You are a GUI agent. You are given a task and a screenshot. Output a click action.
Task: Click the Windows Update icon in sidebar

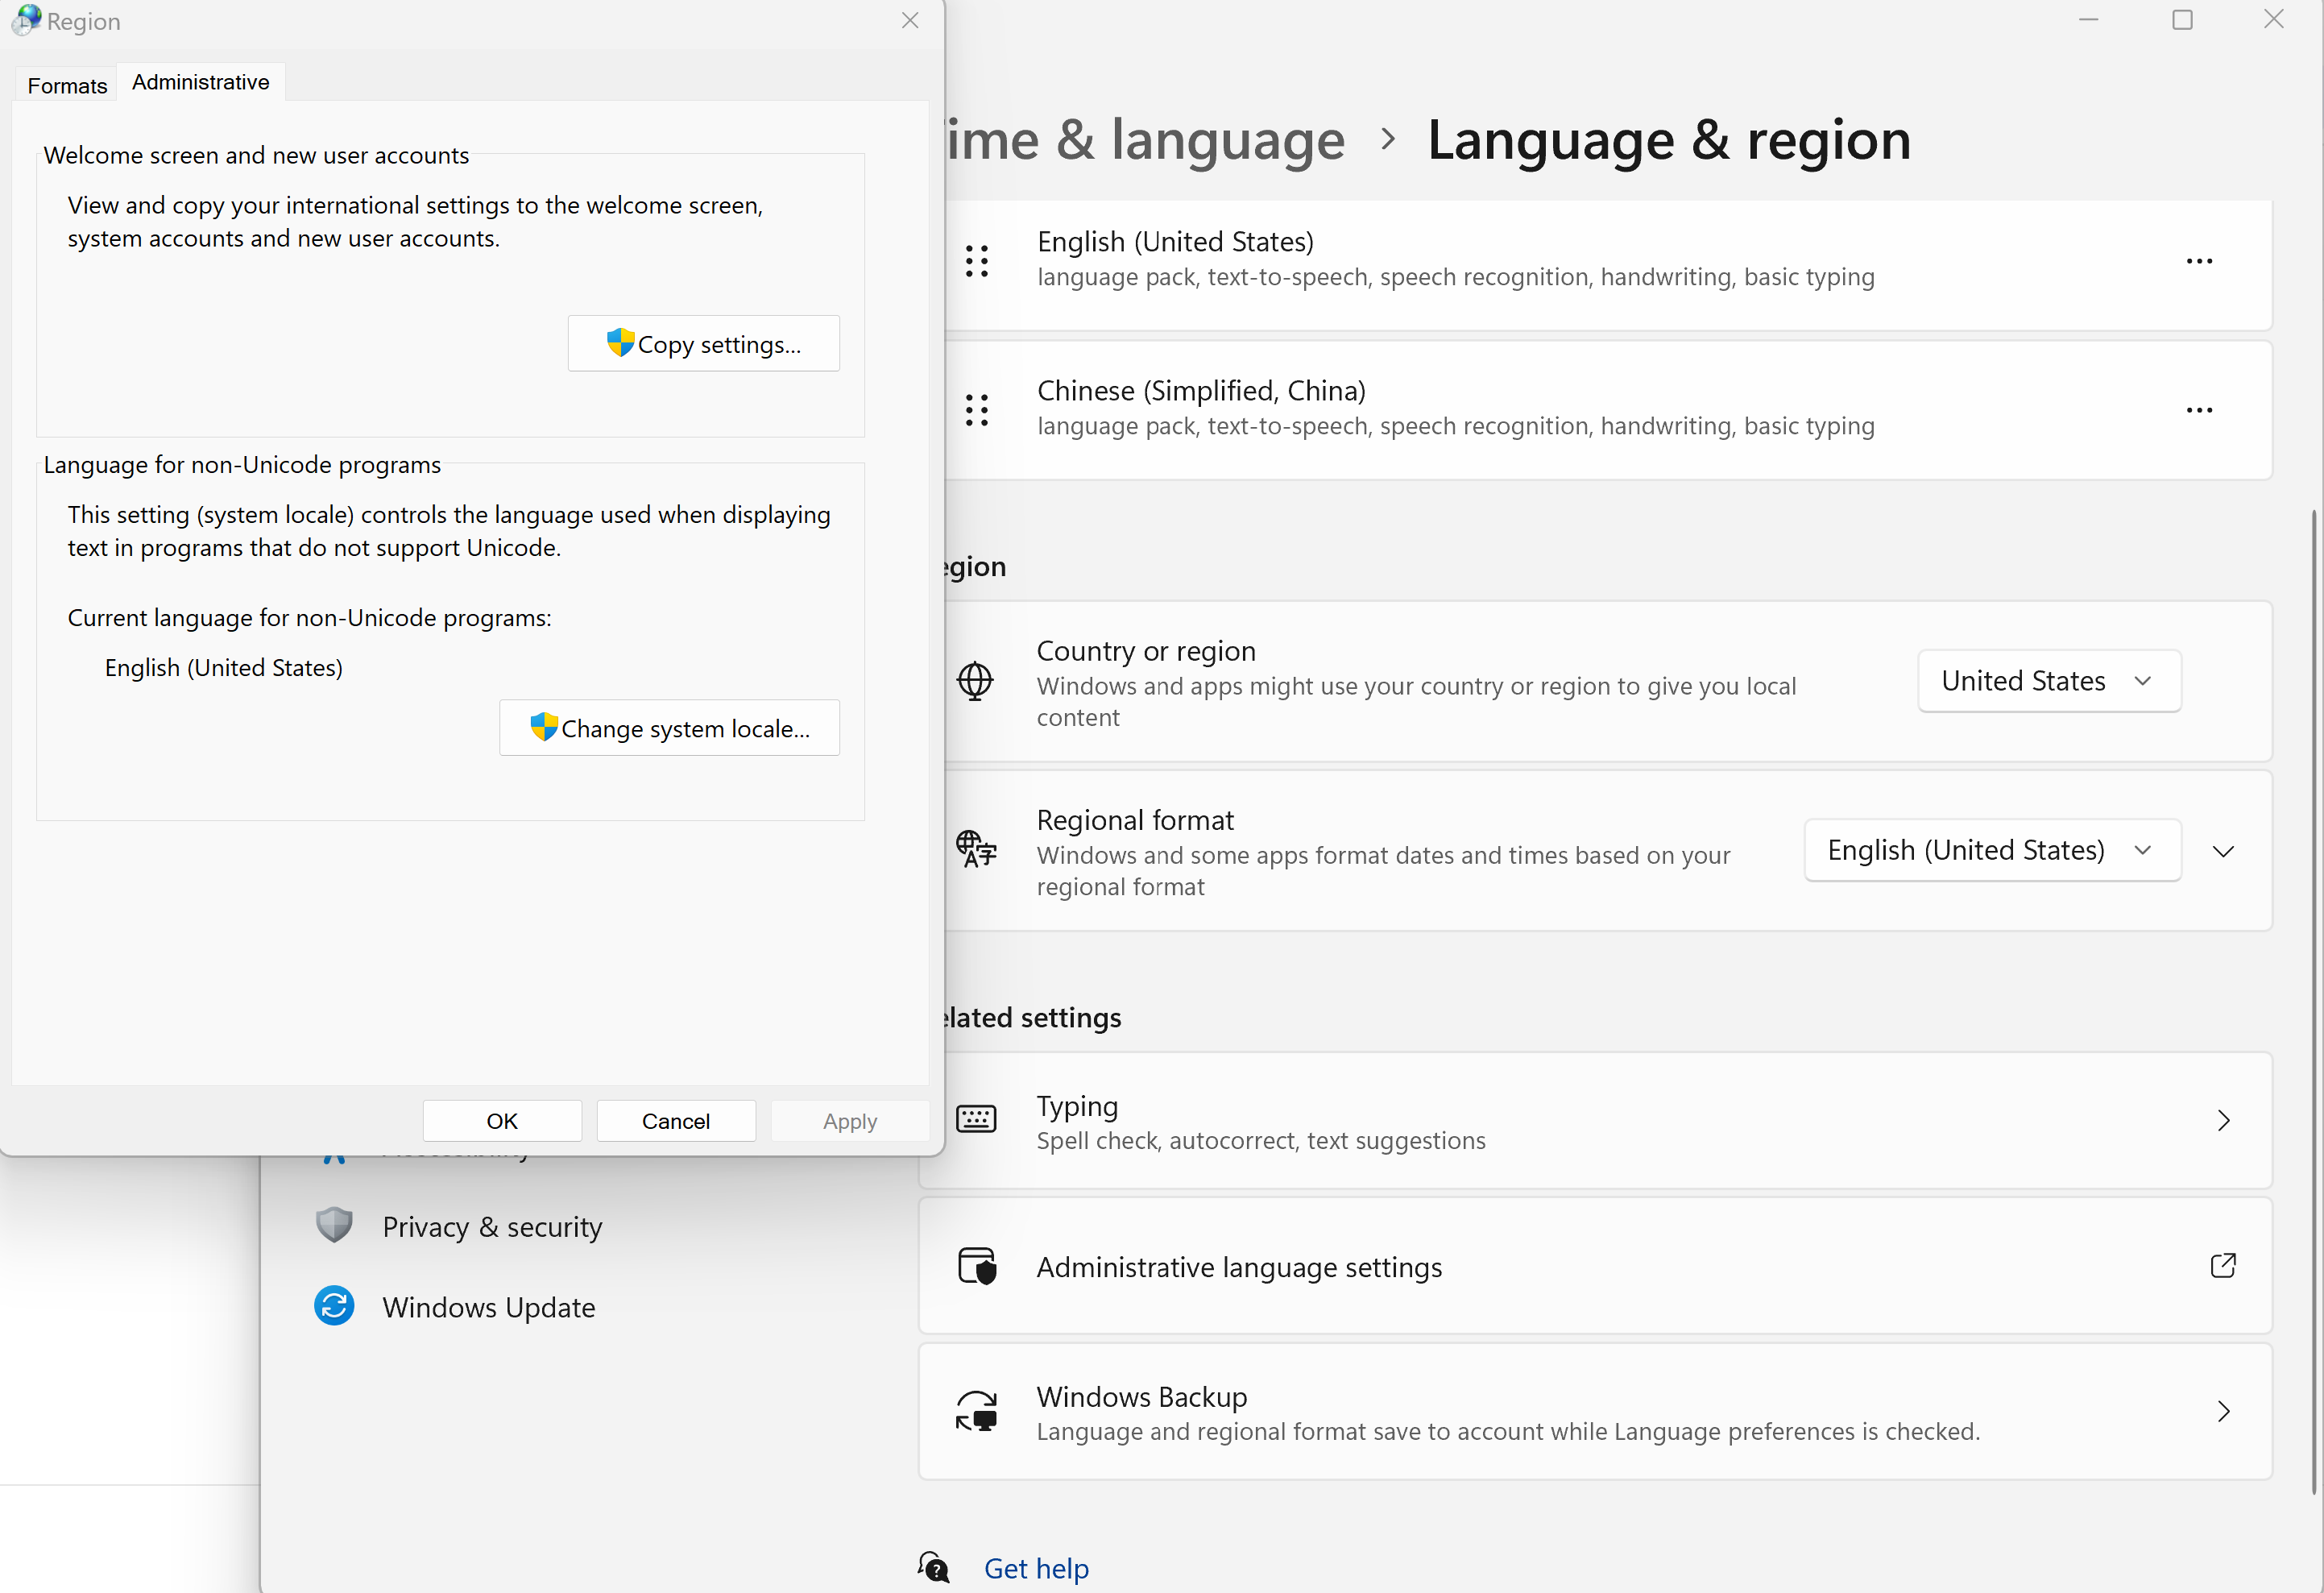click(x=334, y=1306)
